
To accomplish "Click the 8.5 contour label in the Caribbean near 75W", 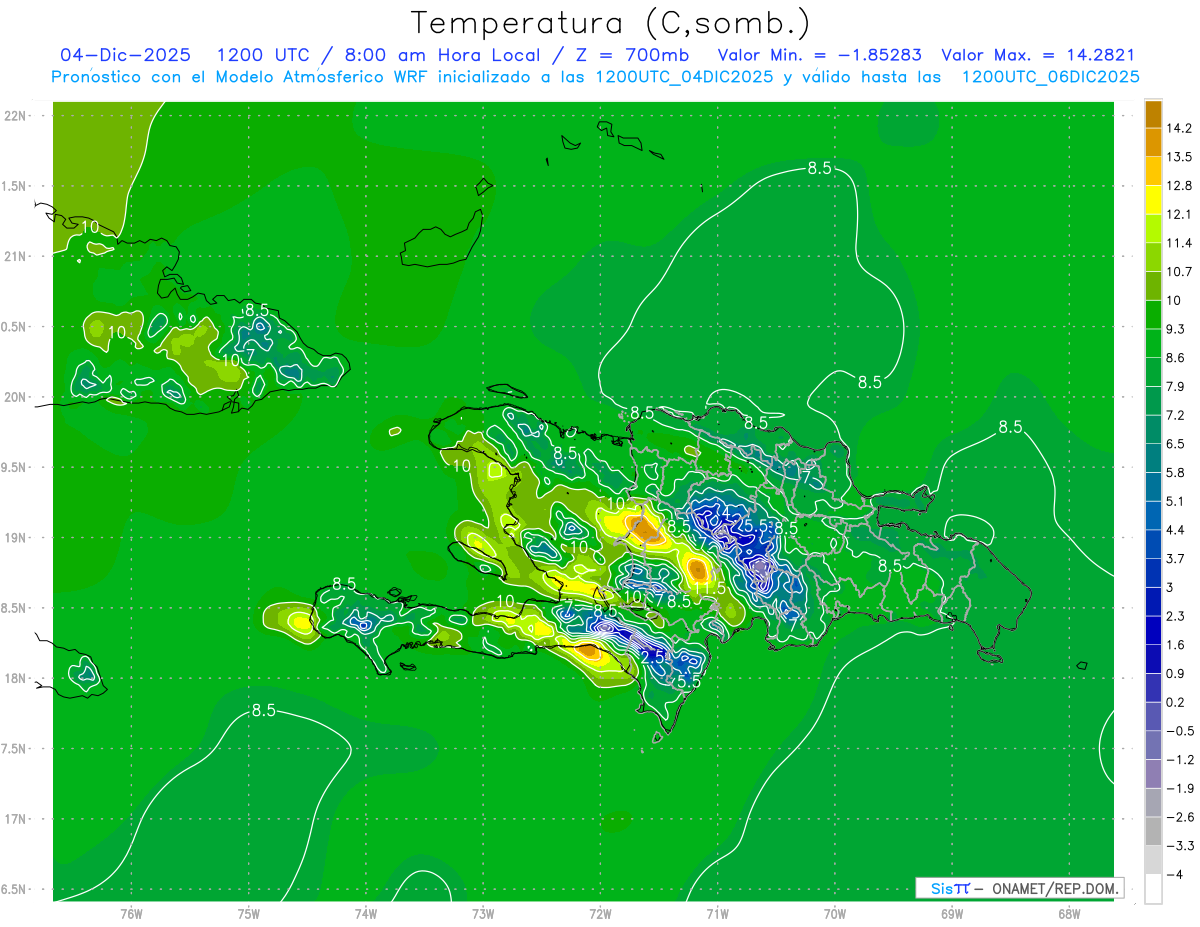I will (263, 711).
